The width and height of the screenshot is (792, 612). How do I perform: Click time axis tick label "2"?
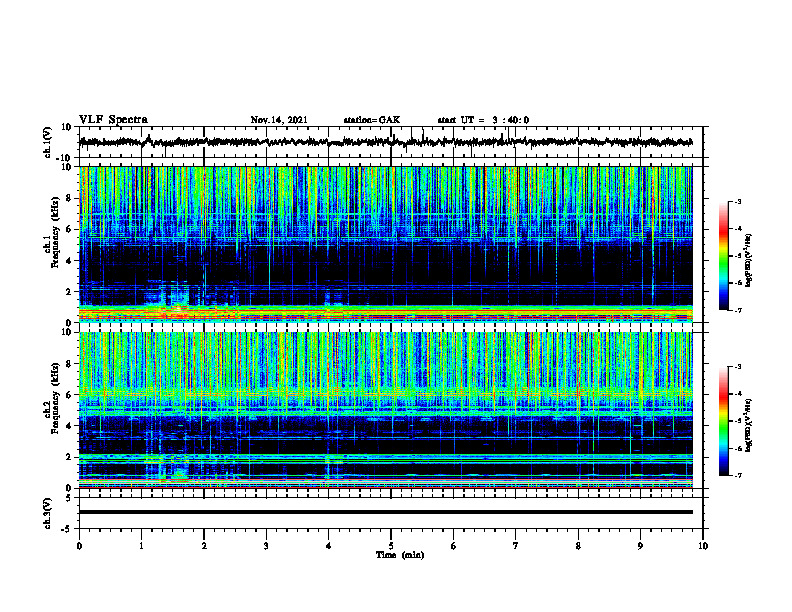[x=204, y=546]
